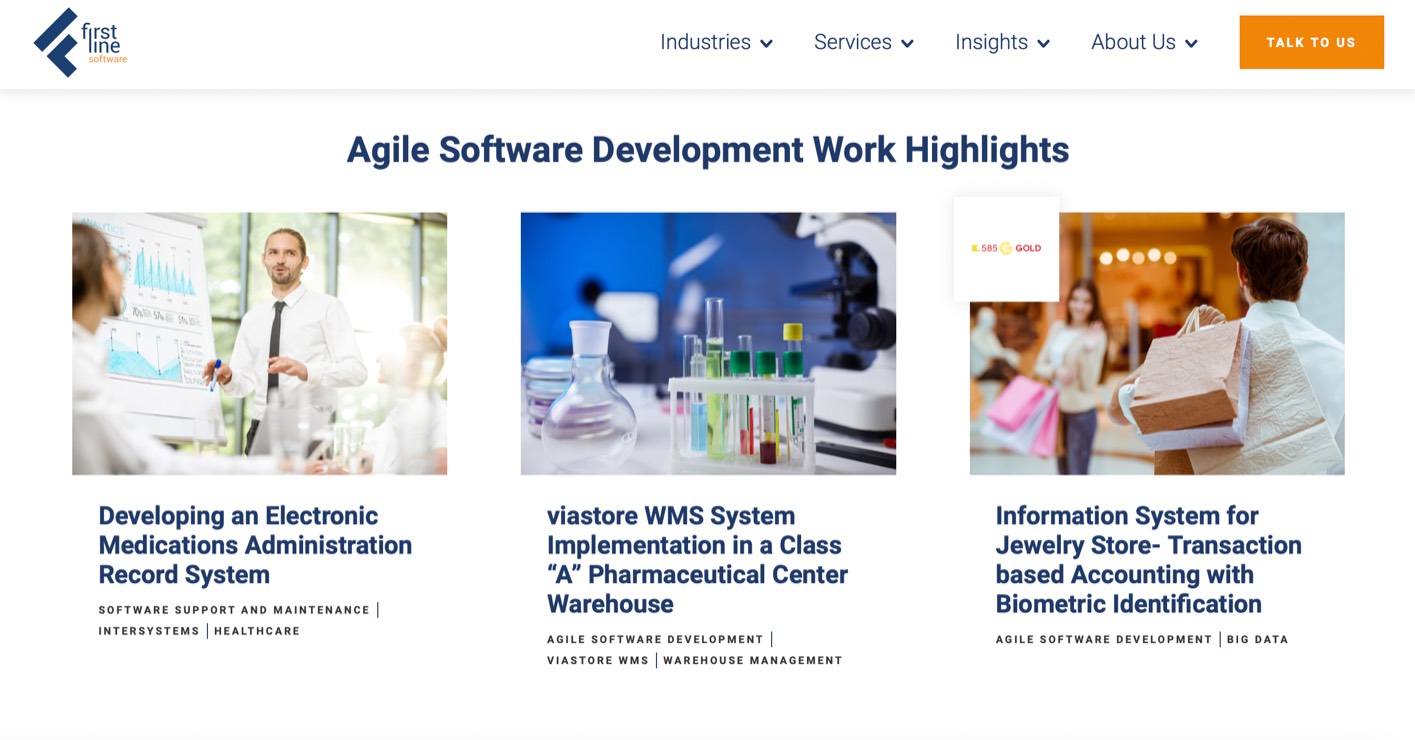Expand the Services dropdown chevron
The height and width of the screenshot is (740, 1415).
pyautogui.click(x=907, y=44)
